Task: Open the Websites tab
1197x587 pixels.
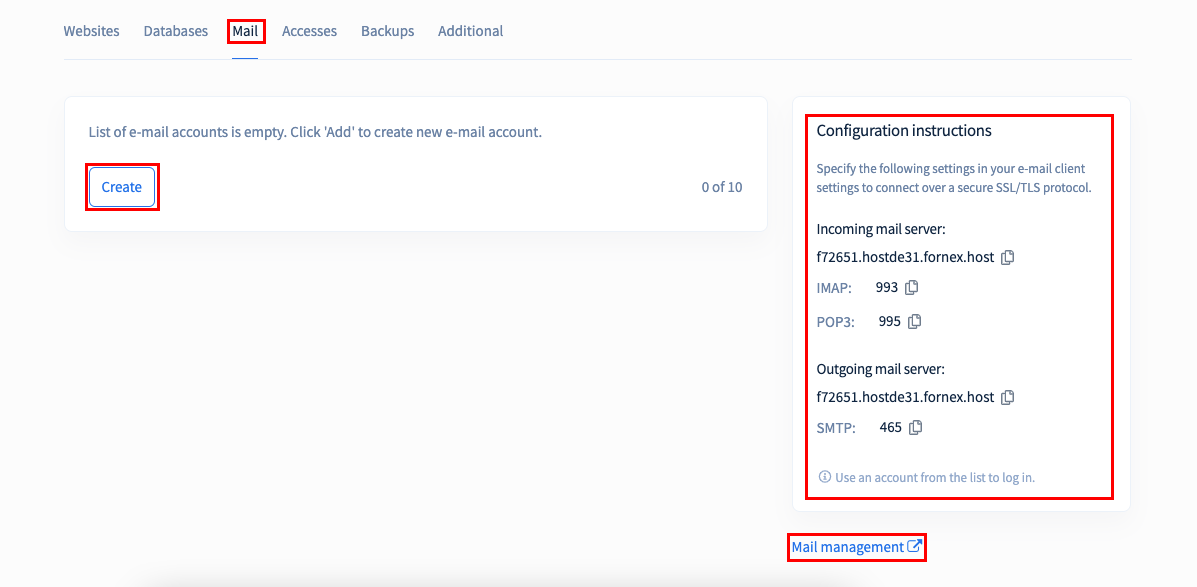Action: [92, 31]
